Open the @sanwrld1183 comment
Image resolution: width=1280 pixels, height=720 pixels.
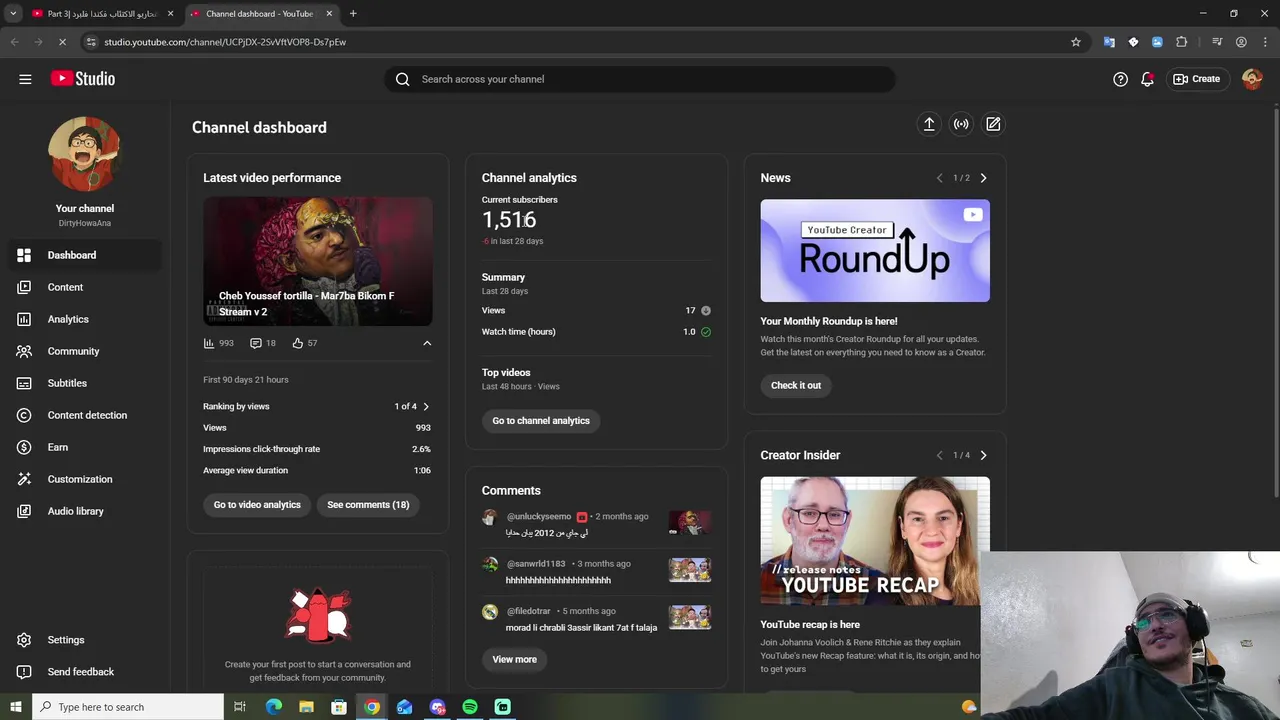point(597,572)
